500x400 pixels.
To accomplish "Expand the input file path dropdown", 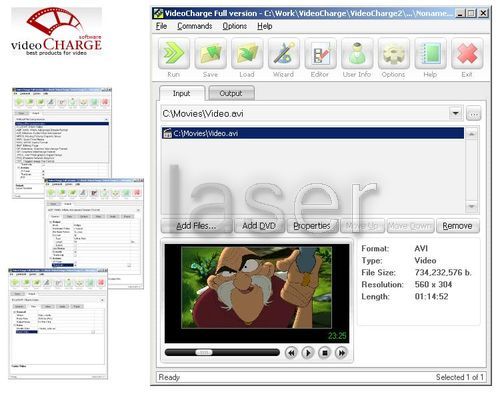I will pyautogui.click(x=455, y=113).
